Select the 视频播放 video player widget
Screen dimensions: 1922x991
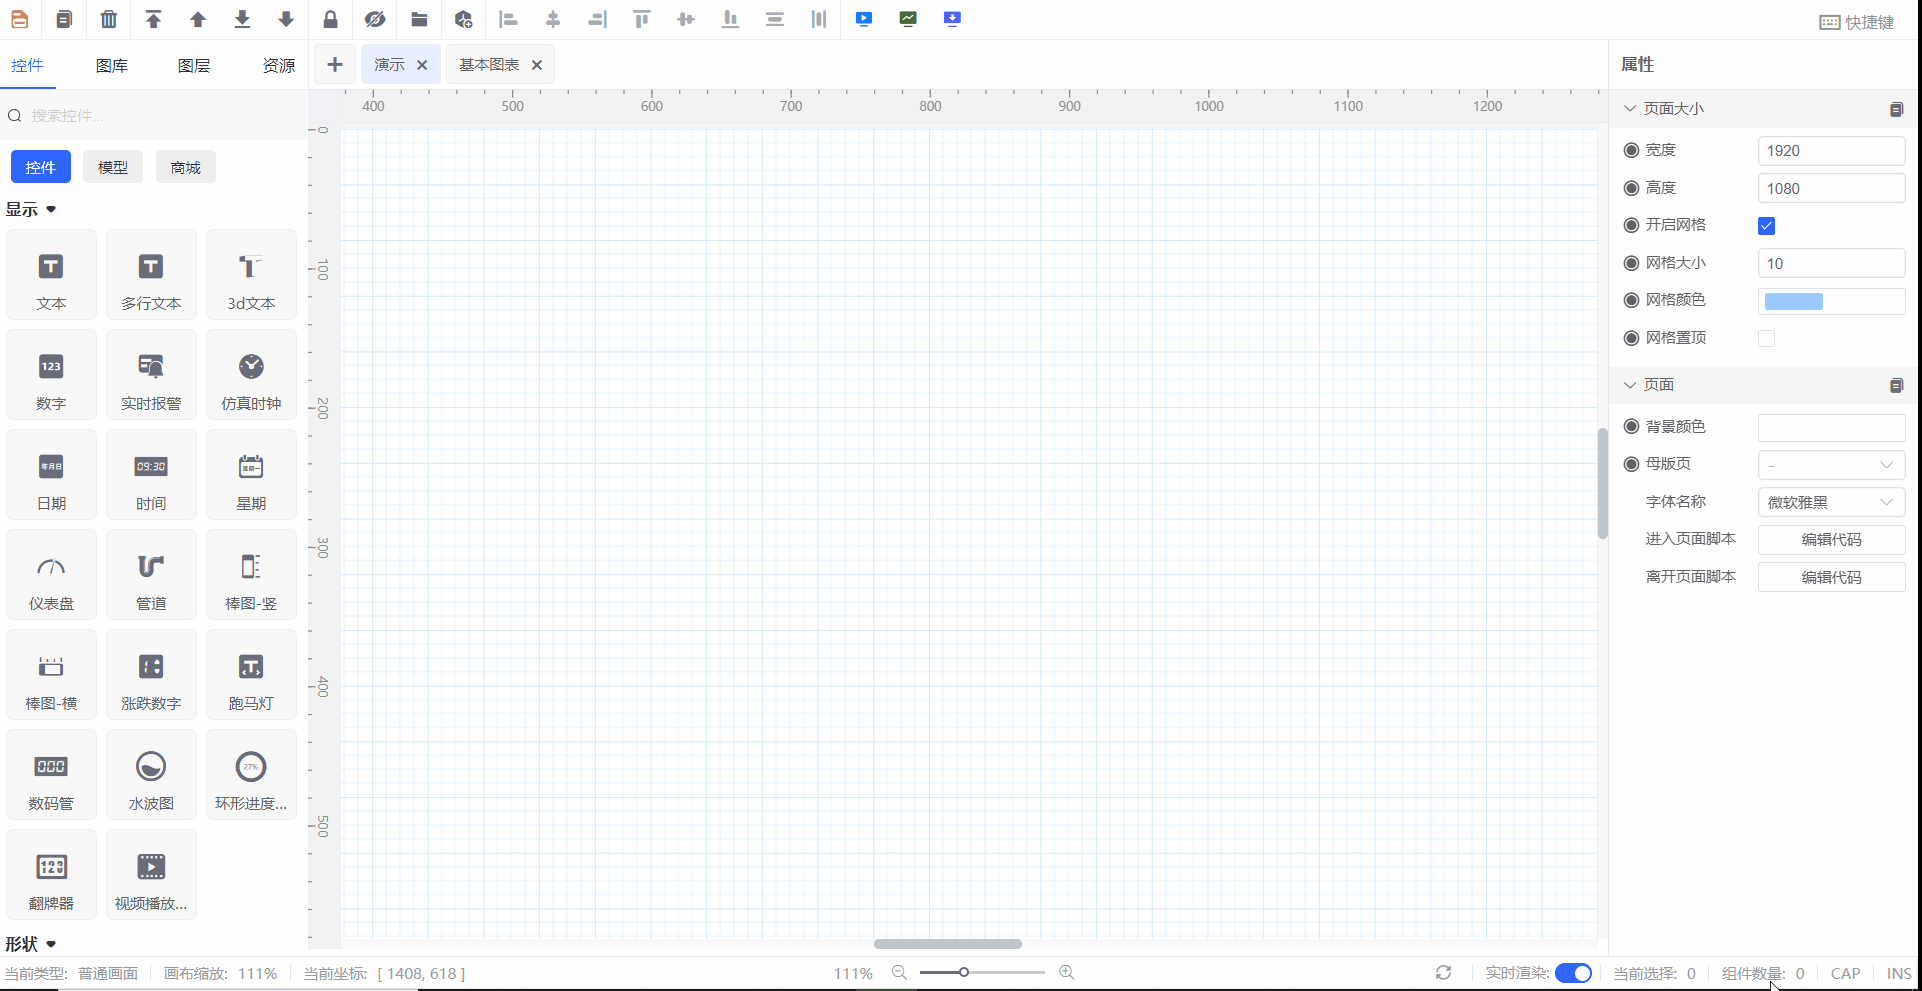151,875
